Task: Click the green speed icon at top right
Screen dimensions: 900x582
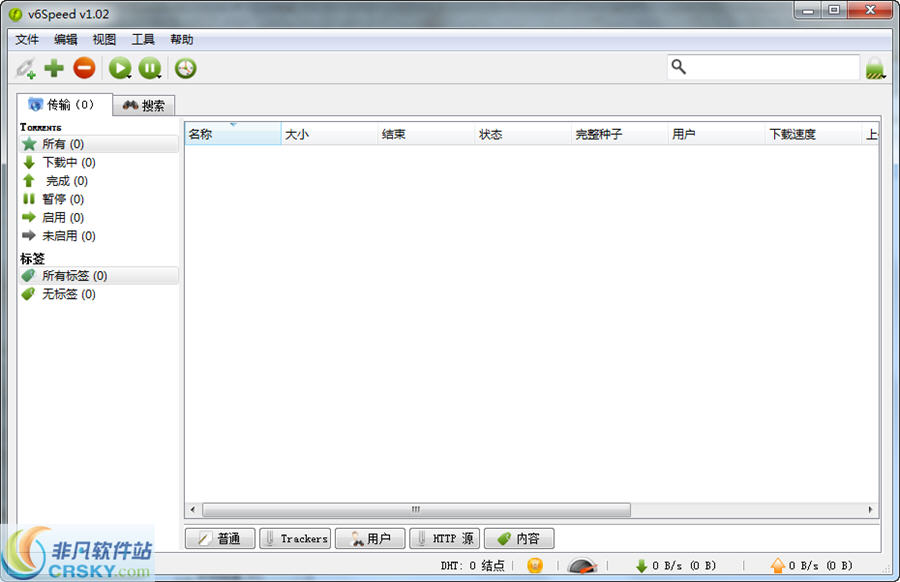Action: point(876,69)
